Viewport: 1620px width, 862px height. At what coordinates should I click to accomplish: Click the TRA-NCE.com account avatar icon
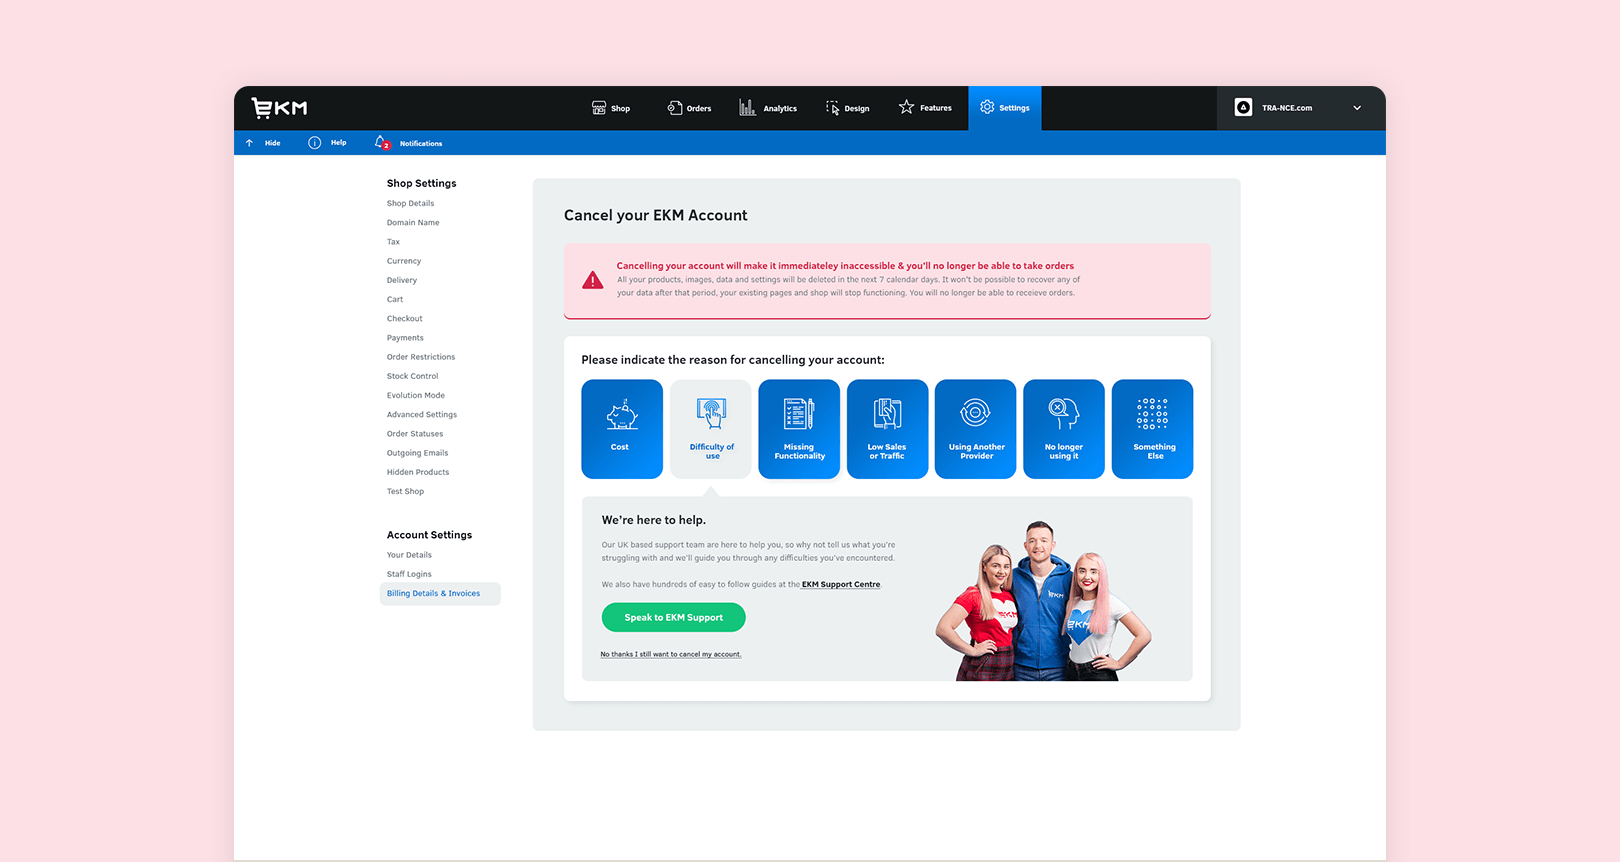[x=1243, y=107]
